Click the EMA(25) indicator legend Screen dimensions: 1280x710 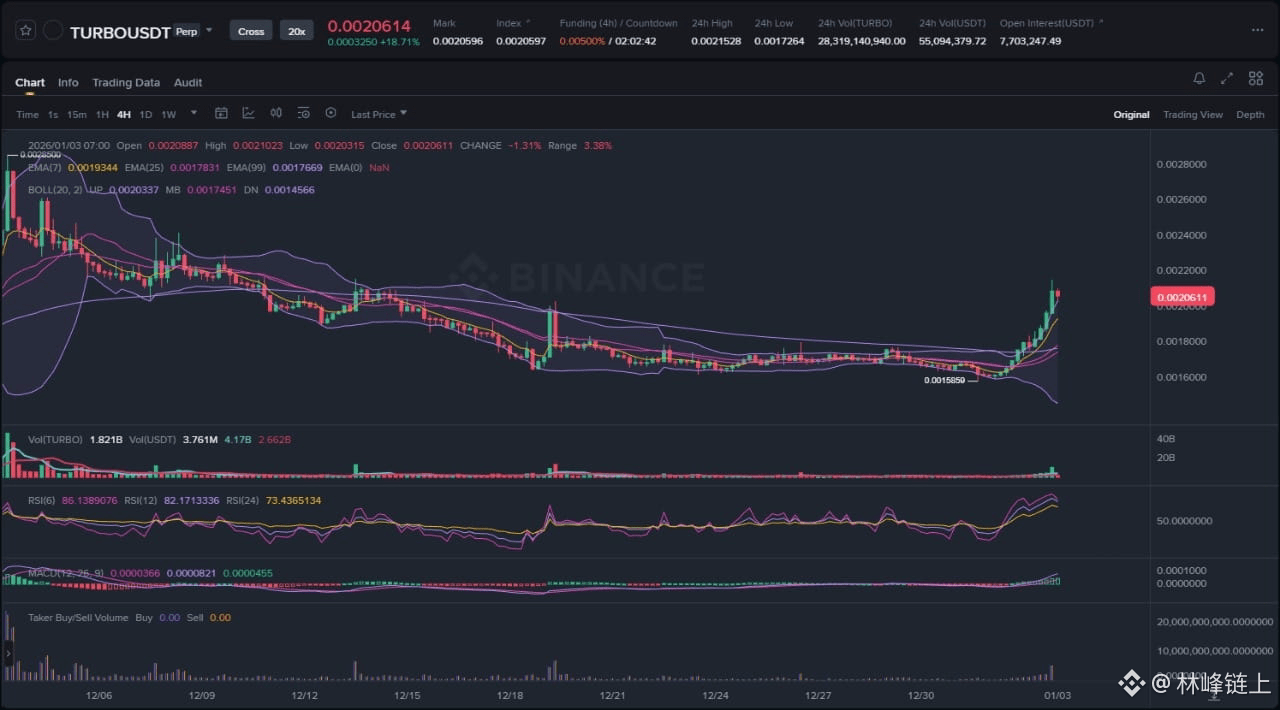pos(144,167)
